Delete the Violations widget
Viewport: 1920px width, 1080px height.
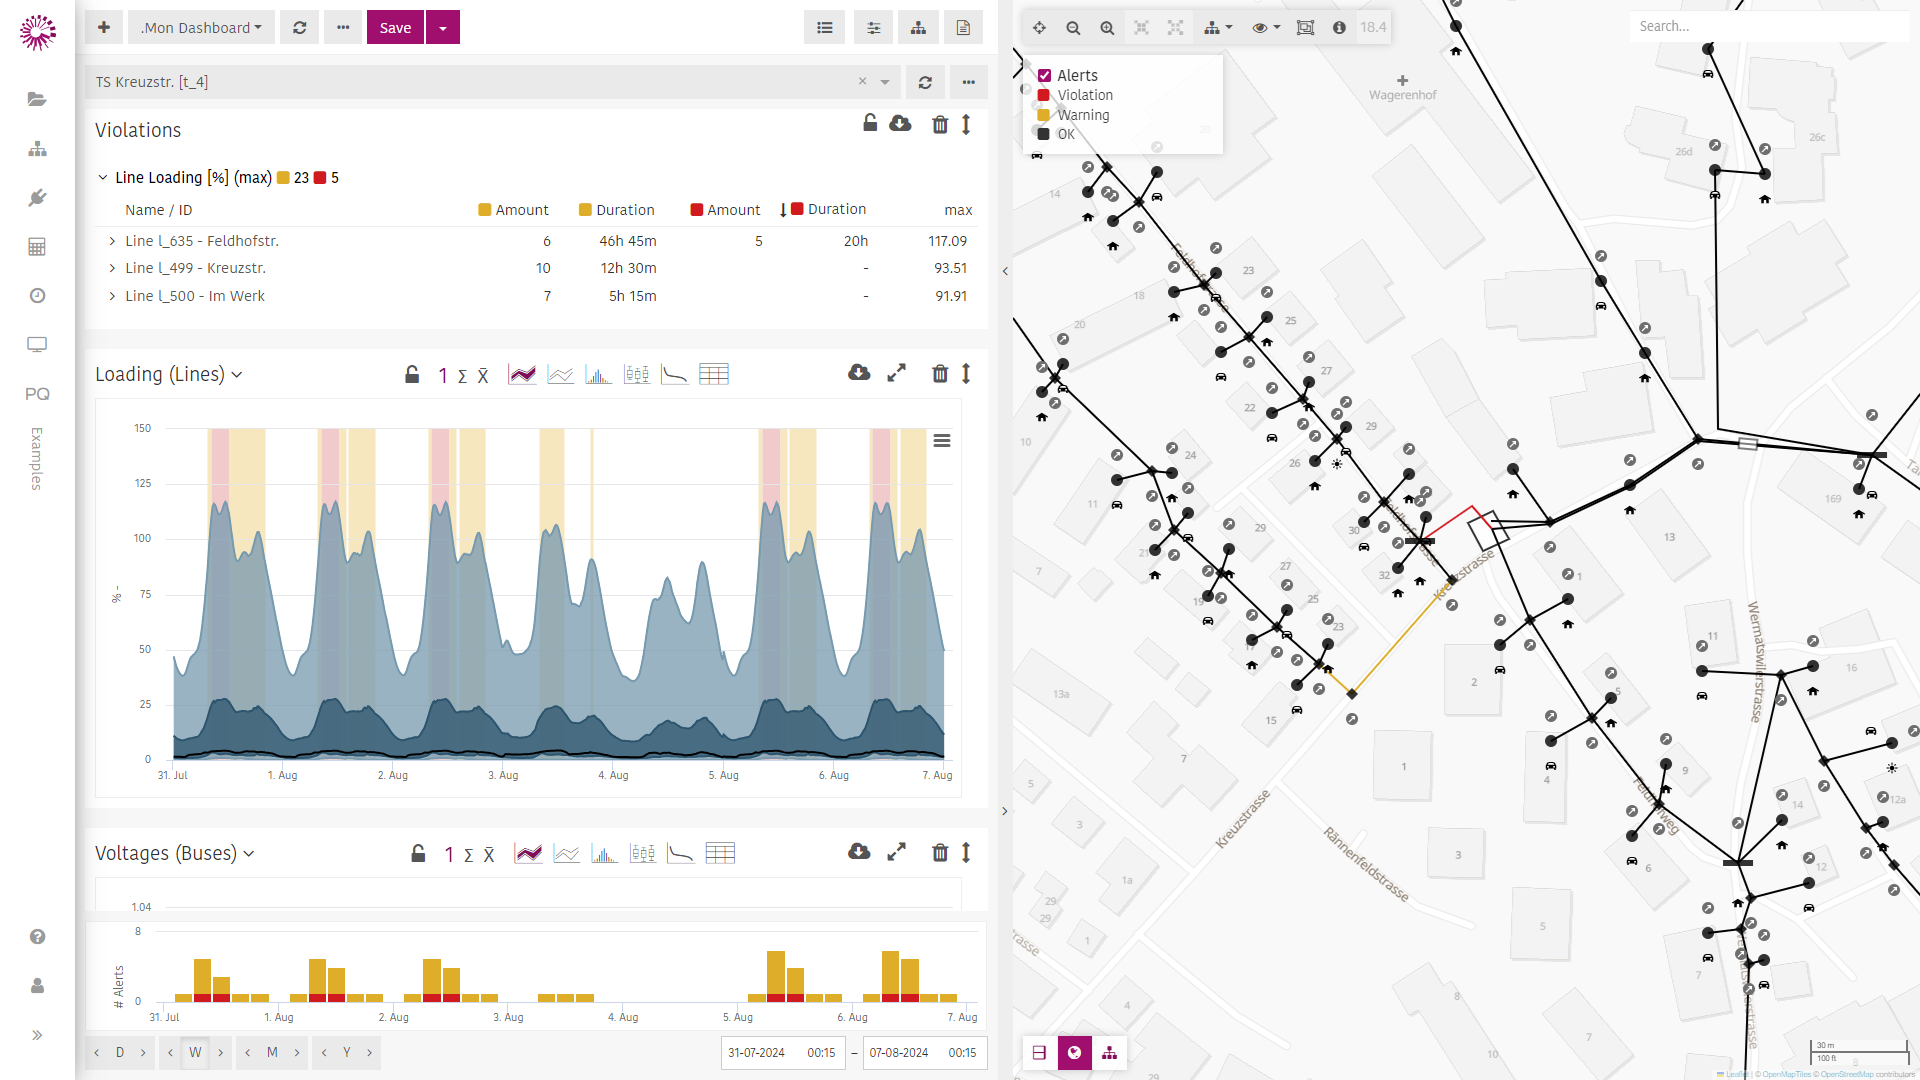(x=940, y=124)
